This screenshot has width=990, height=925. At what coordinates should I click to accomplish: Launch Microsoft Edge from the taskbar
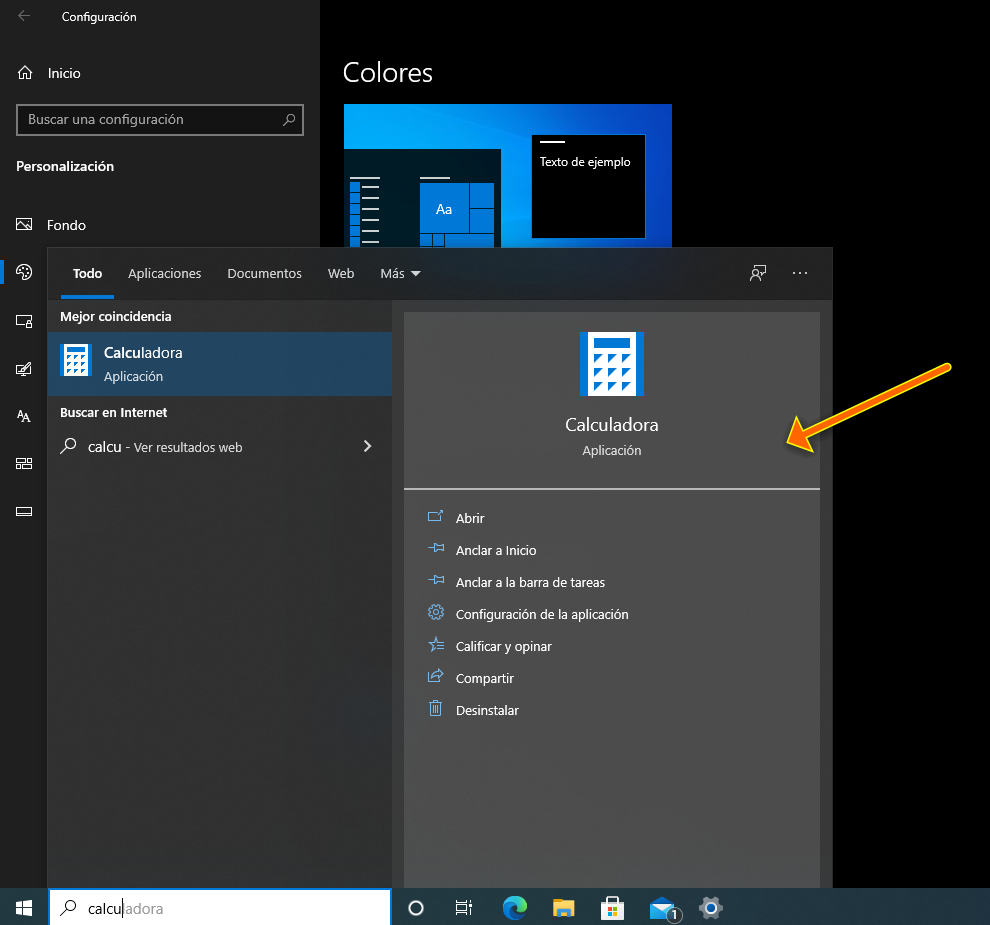514,908
